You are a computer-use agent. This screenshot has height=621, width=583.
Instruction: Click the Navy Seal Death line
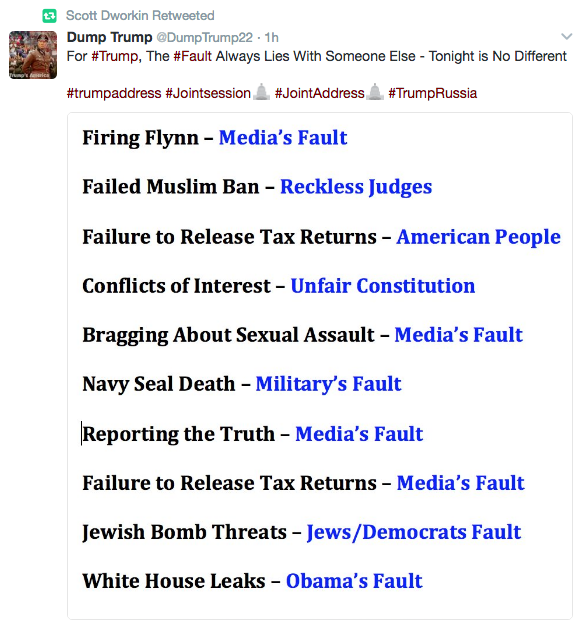242,384
